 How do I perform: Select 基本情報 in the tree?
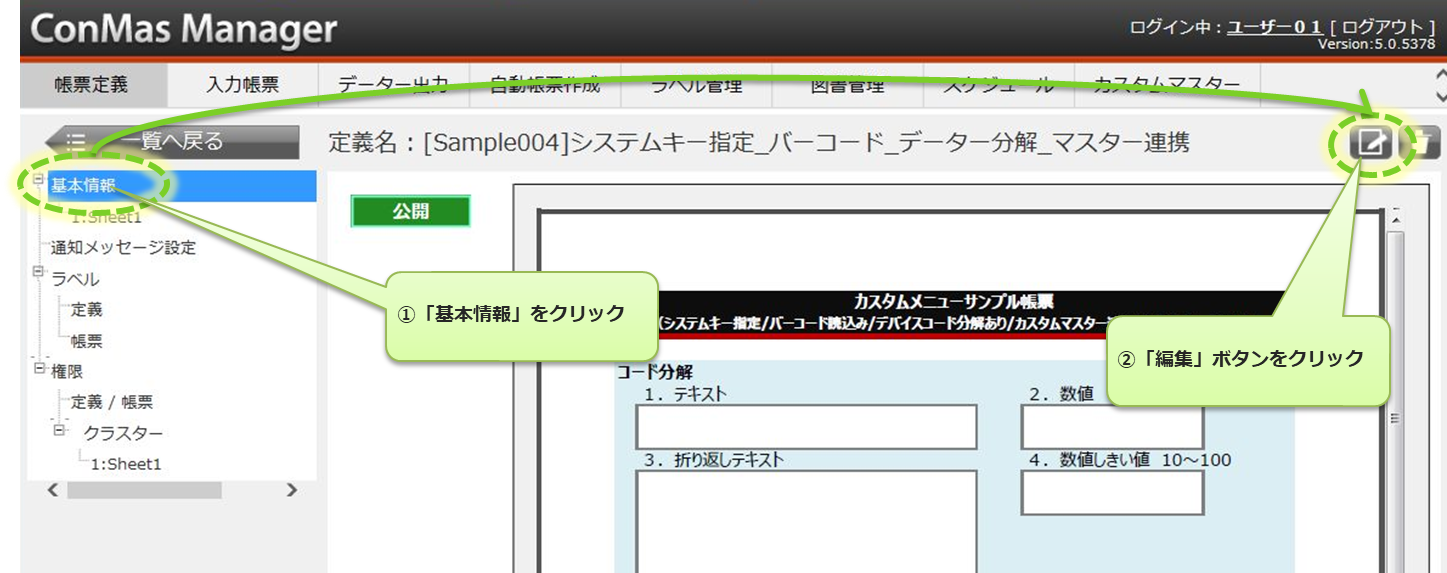pos(83,186)
